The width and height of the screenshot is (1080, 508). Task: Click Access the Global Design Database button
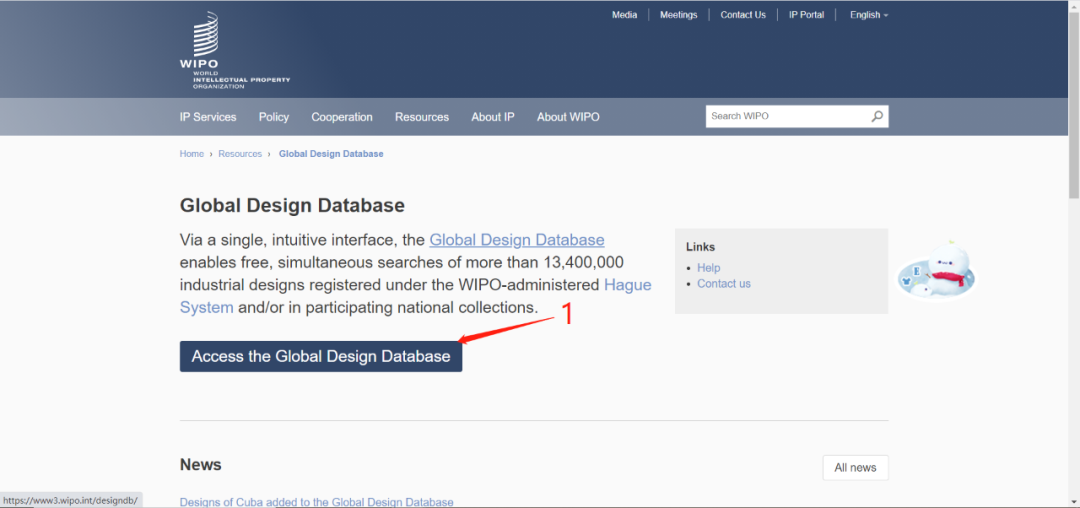[321, 357]
